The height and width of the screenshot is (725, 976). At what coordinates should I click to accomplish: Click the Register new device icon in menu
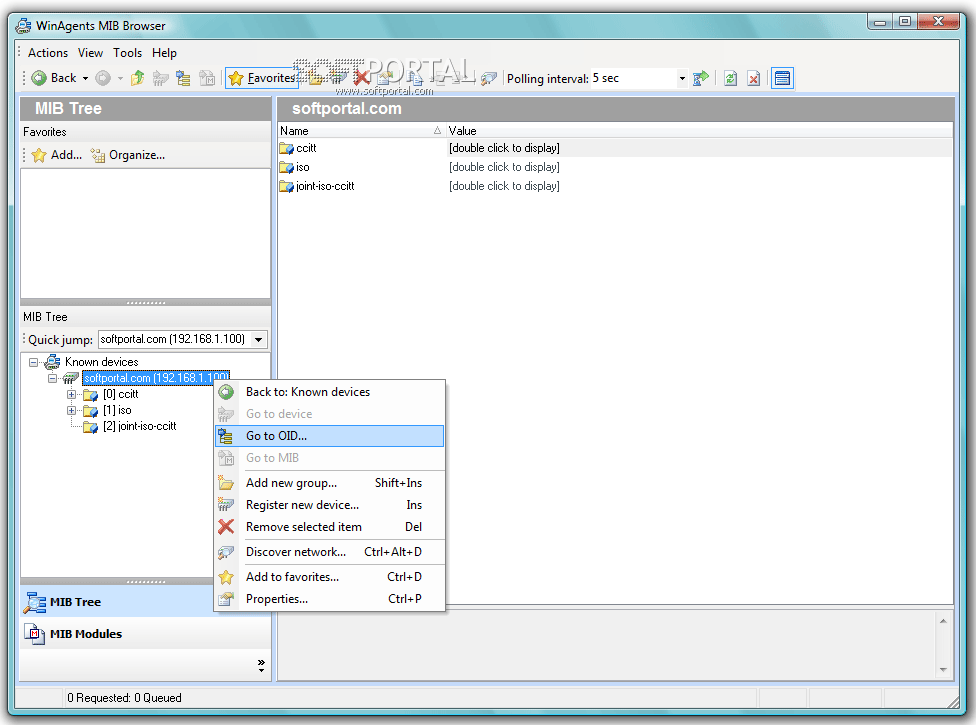coord(226,505)
